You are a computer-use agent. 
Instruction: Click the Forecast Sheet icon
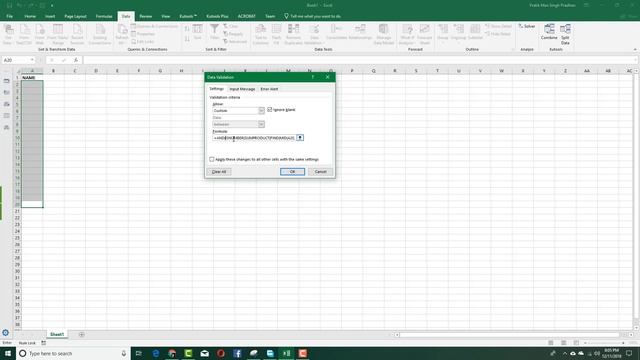pyautogui.click(x=425, y=34)
